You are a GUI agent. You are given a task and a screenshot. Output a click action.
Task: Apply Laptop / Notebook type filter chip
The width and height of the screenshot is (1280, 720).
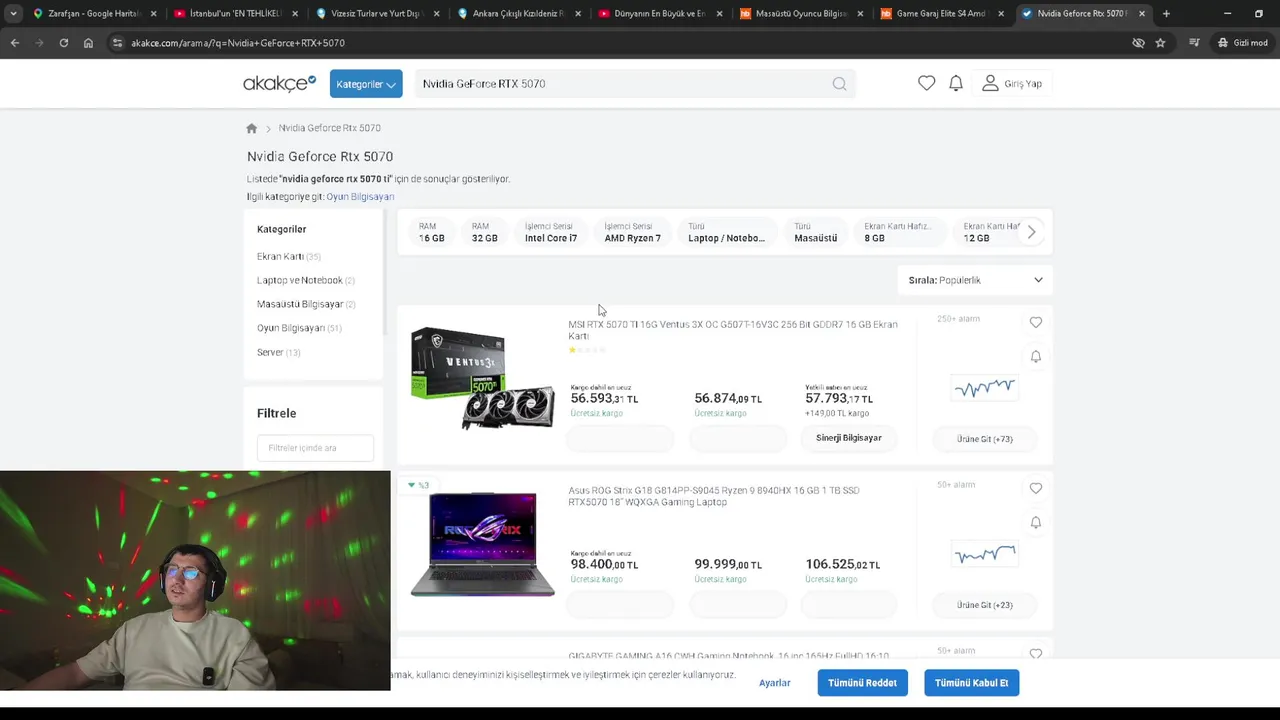click(x=727, y=232)
